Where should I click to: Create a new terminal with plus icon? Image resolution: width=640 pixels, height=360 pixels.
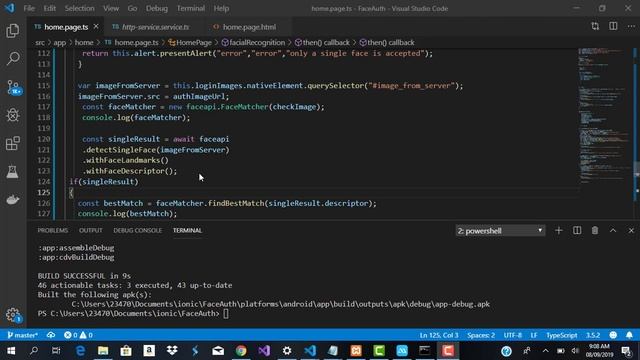click(x=559, y=231)
